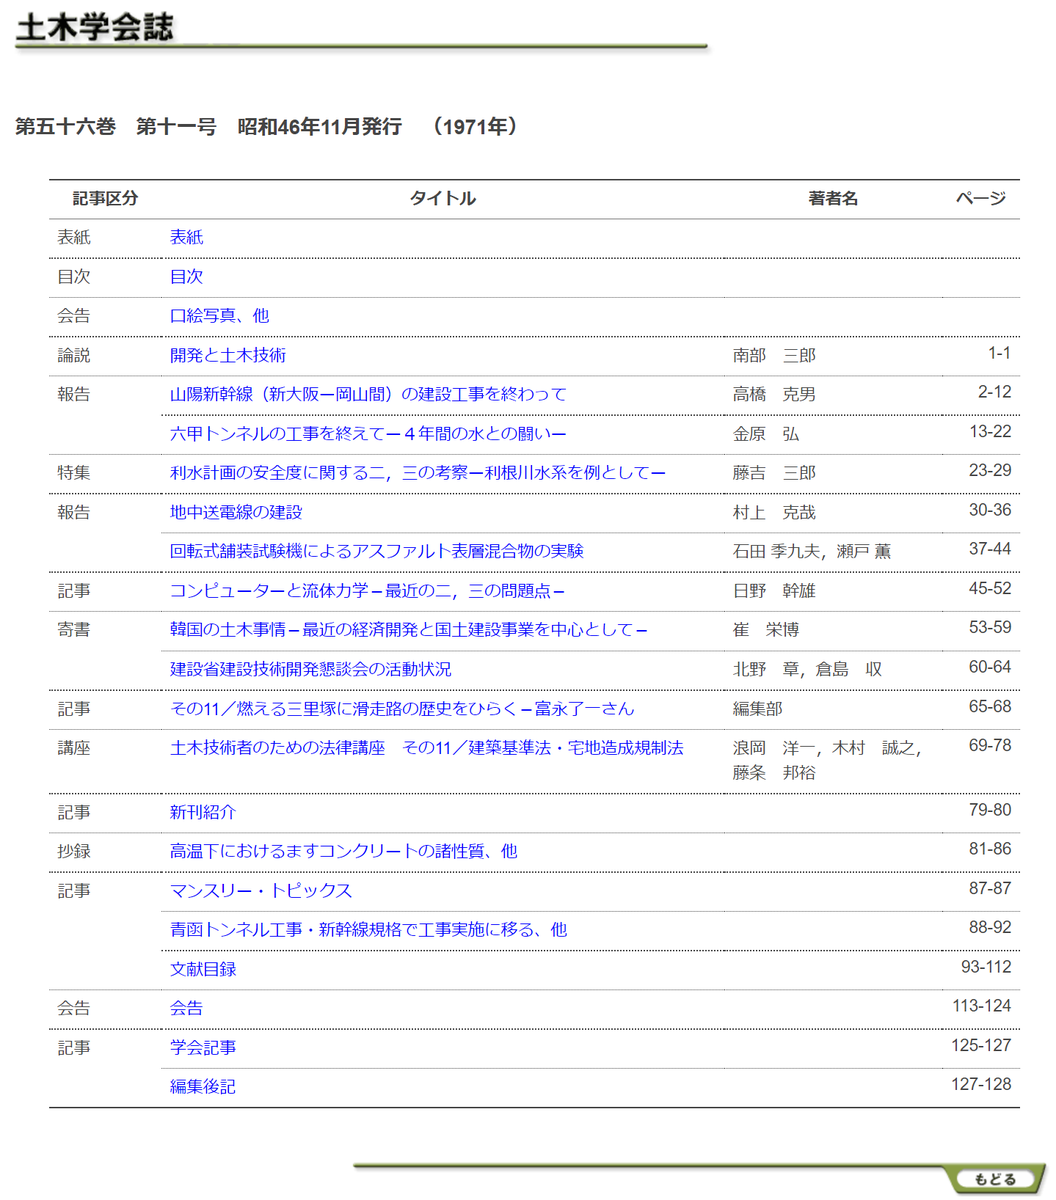Open the 学会記事 link
The height and width of the screenshot is (1200, 1056).
203,1047
